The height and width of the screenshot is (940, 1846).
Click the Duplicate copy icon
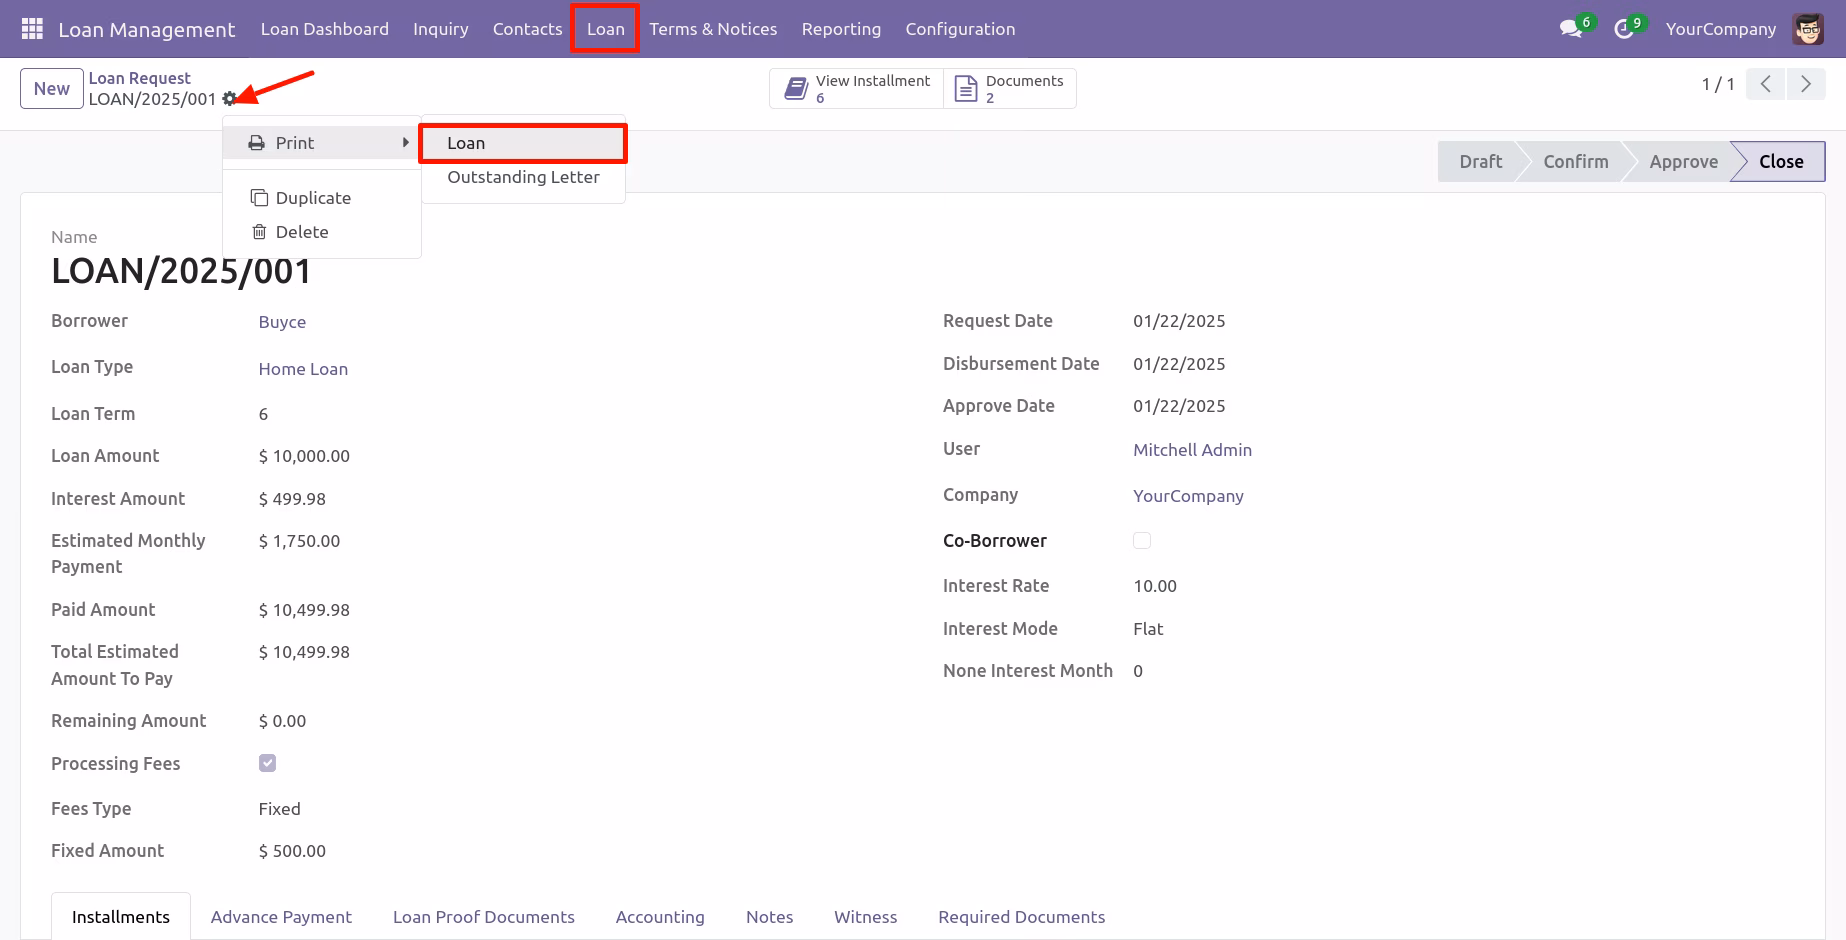(259, 198)
